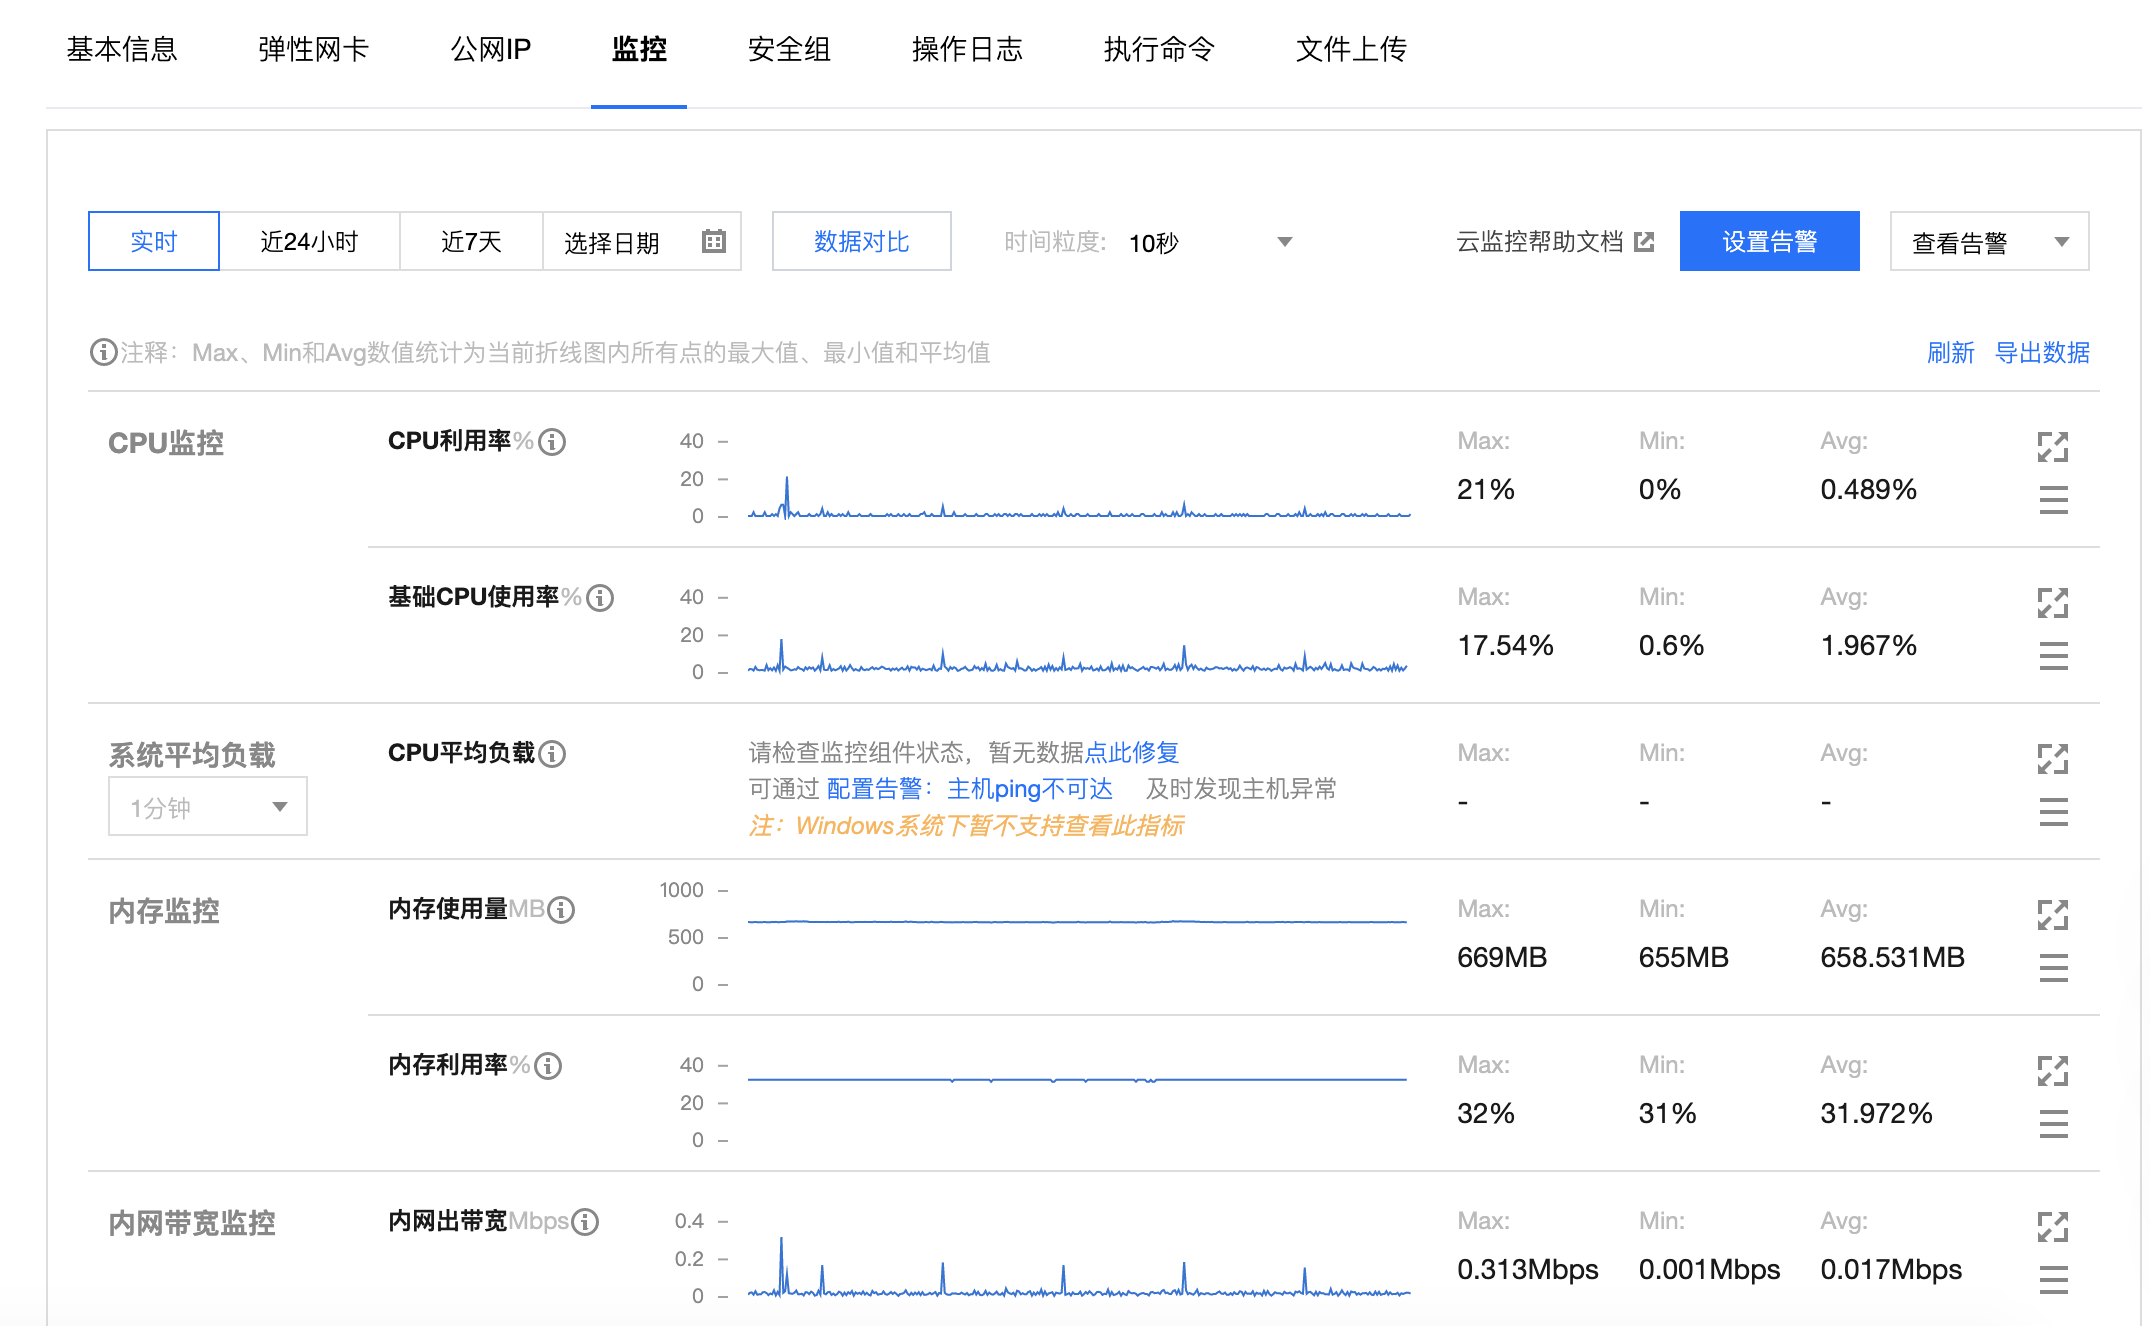Click the 设置告警 button
Viewport: 2150px width, 1326px height.
pos(1770,241)
